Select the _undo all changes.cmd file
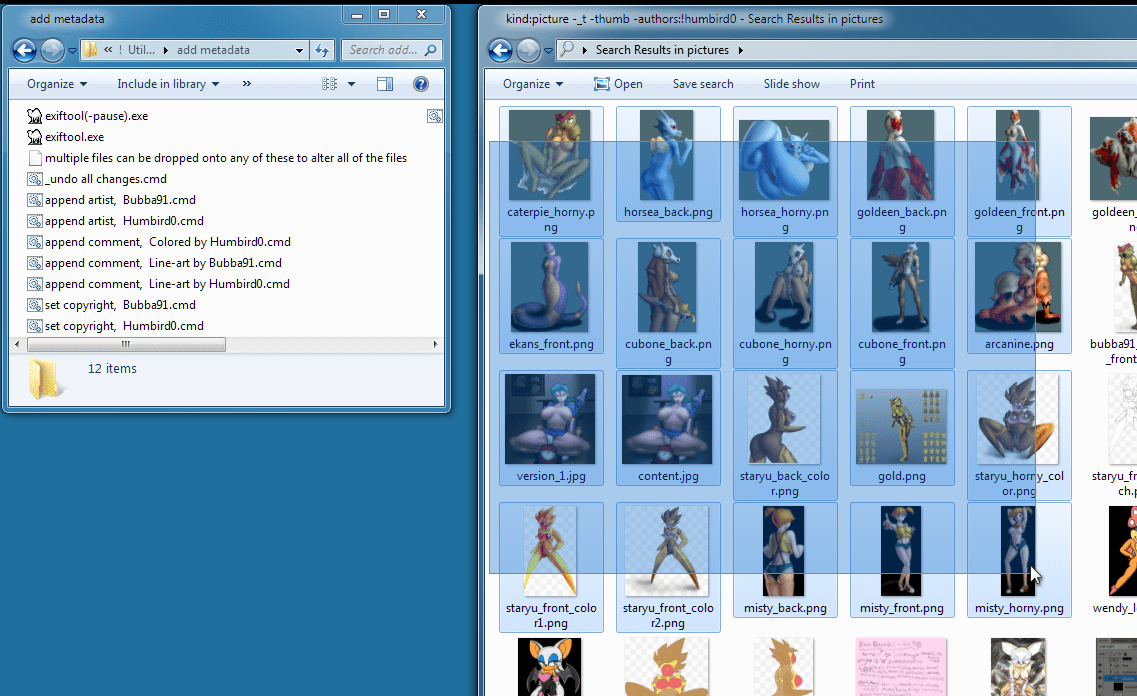The image size is (1137, 696). (x=105, y=179)
